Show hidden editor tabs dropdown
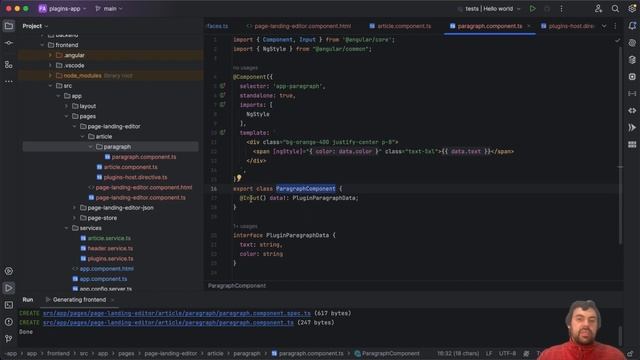640x360 pixels. 604,26
